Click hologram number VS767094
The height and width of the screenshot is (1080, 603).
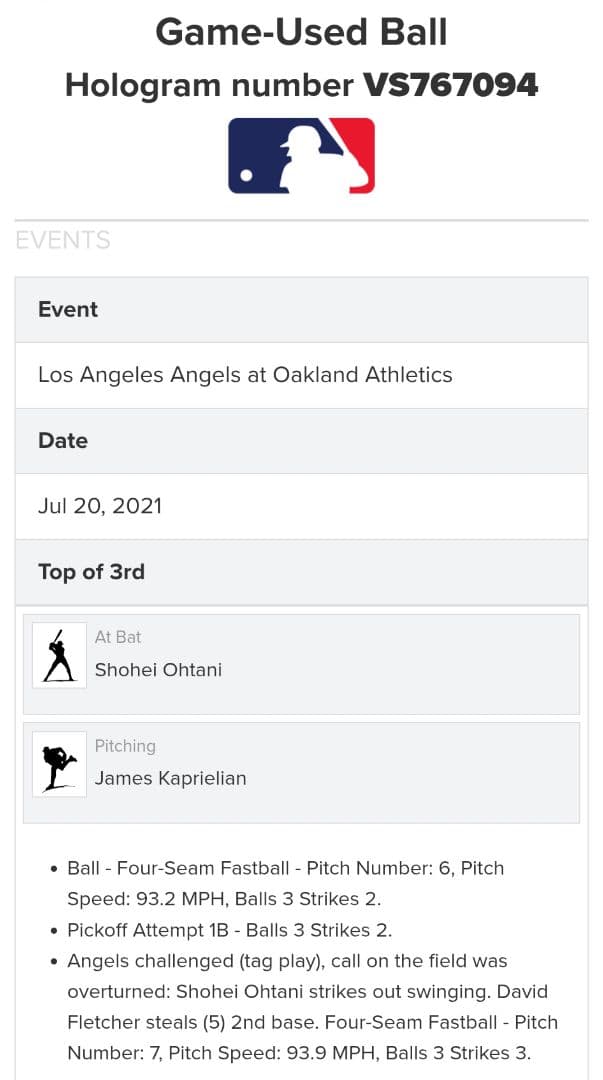click(450, 85)
